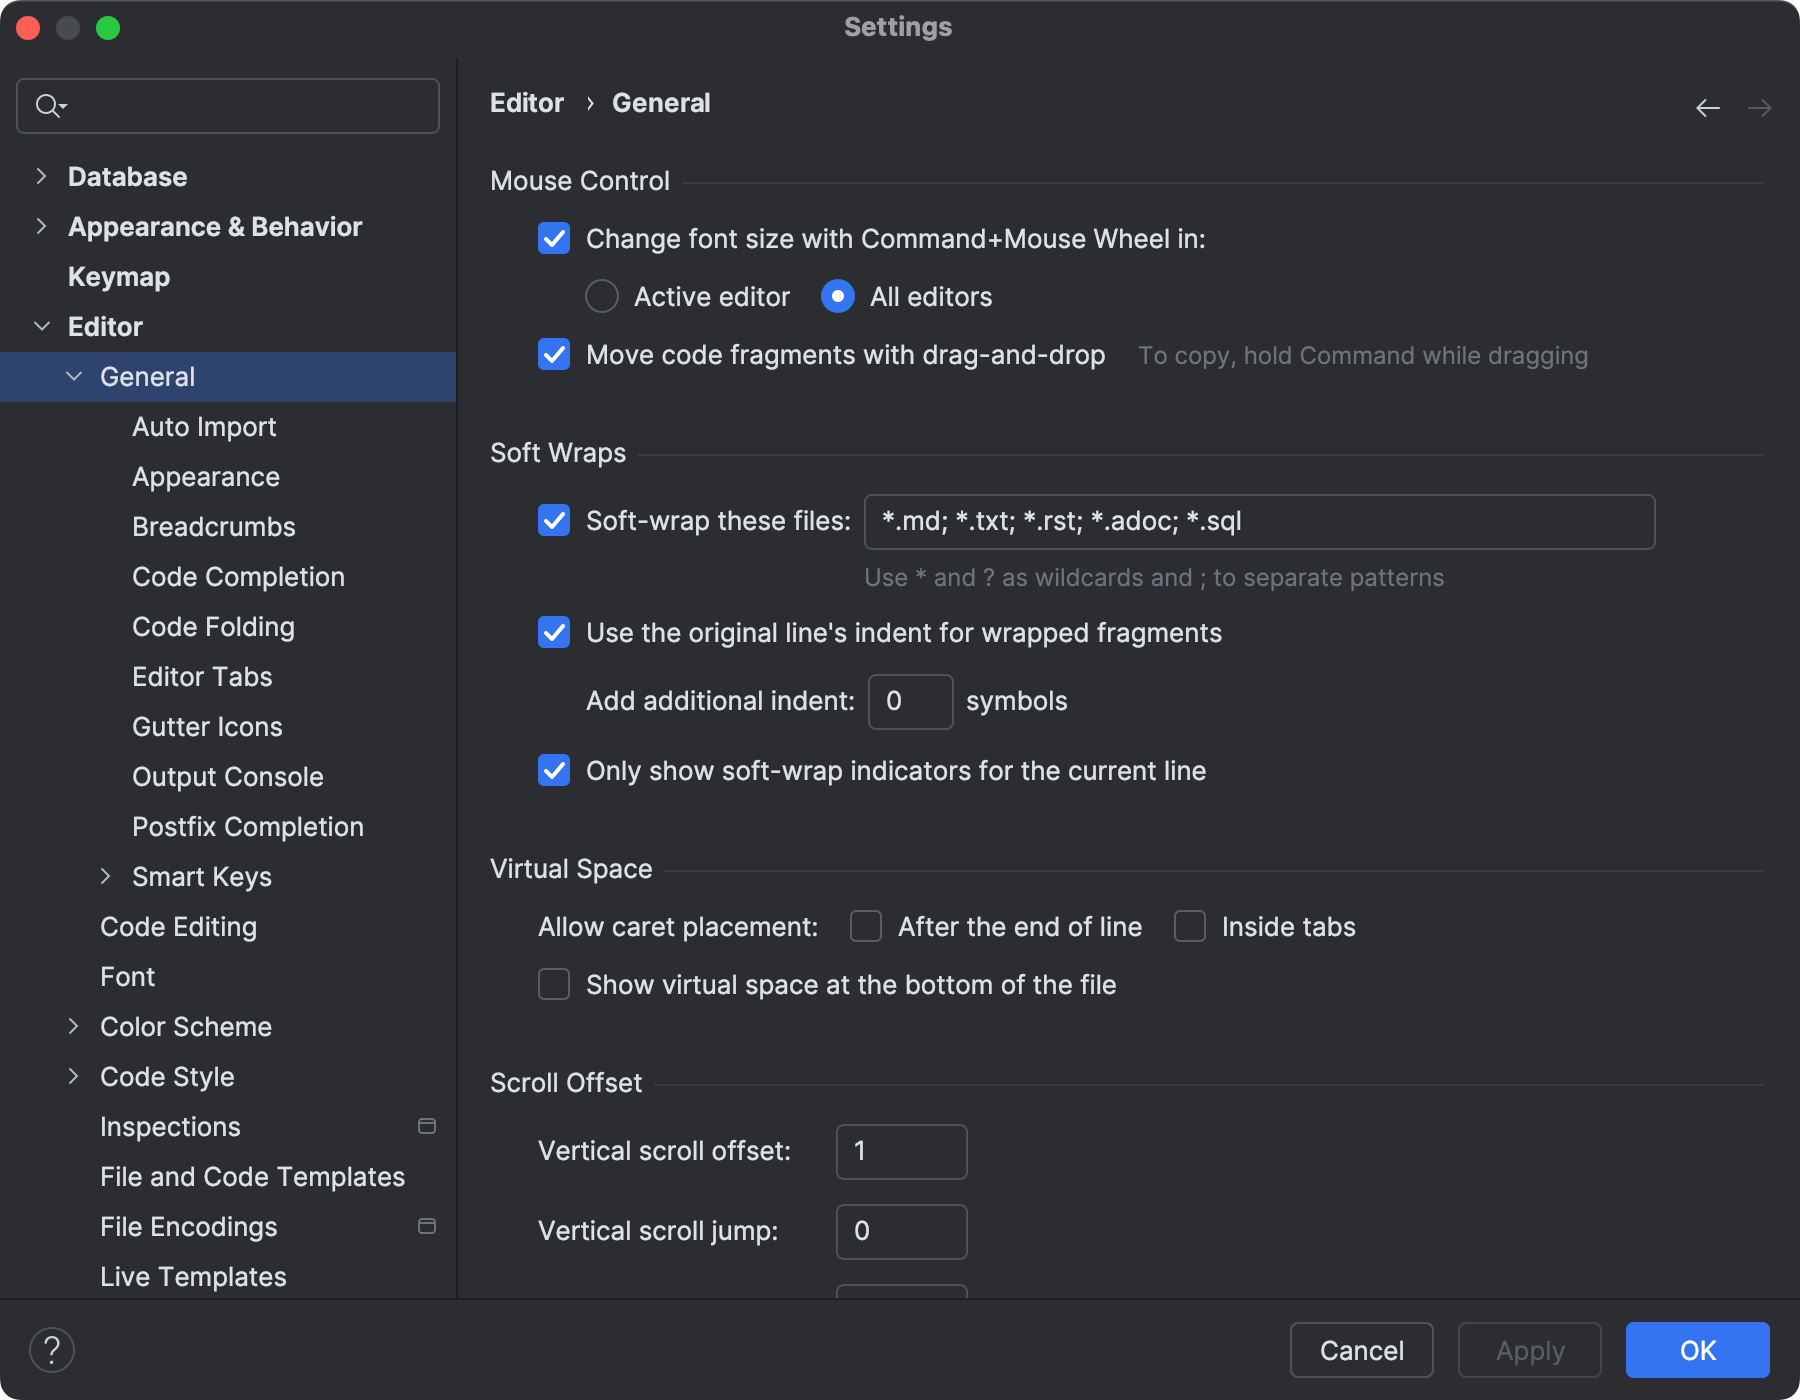Expand the Smart Keys section
This screenshot has height=1400, width=1800.
click(x=107, y=876)
